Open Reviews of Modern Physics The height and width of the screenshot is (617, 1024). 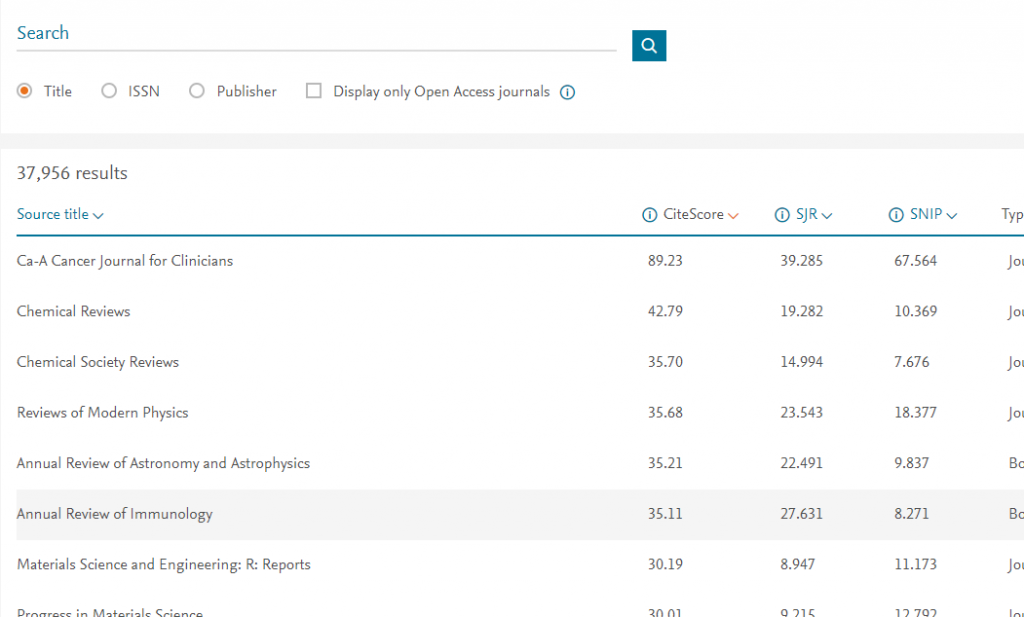pos(103,412)
